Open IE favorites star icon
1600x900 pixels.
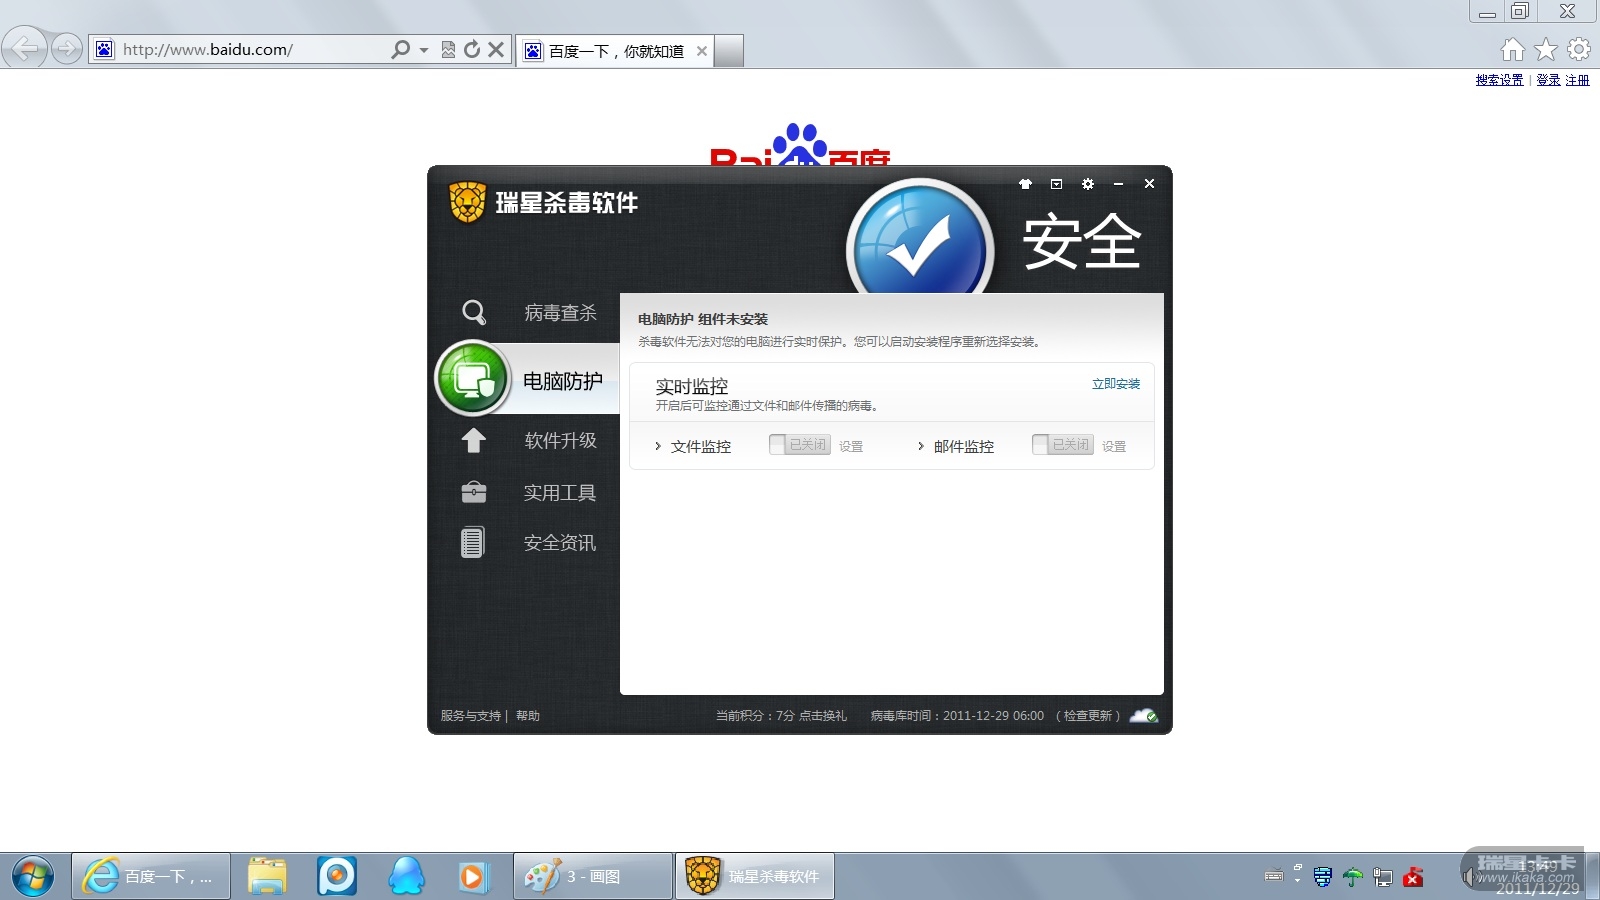point(1546,49)
